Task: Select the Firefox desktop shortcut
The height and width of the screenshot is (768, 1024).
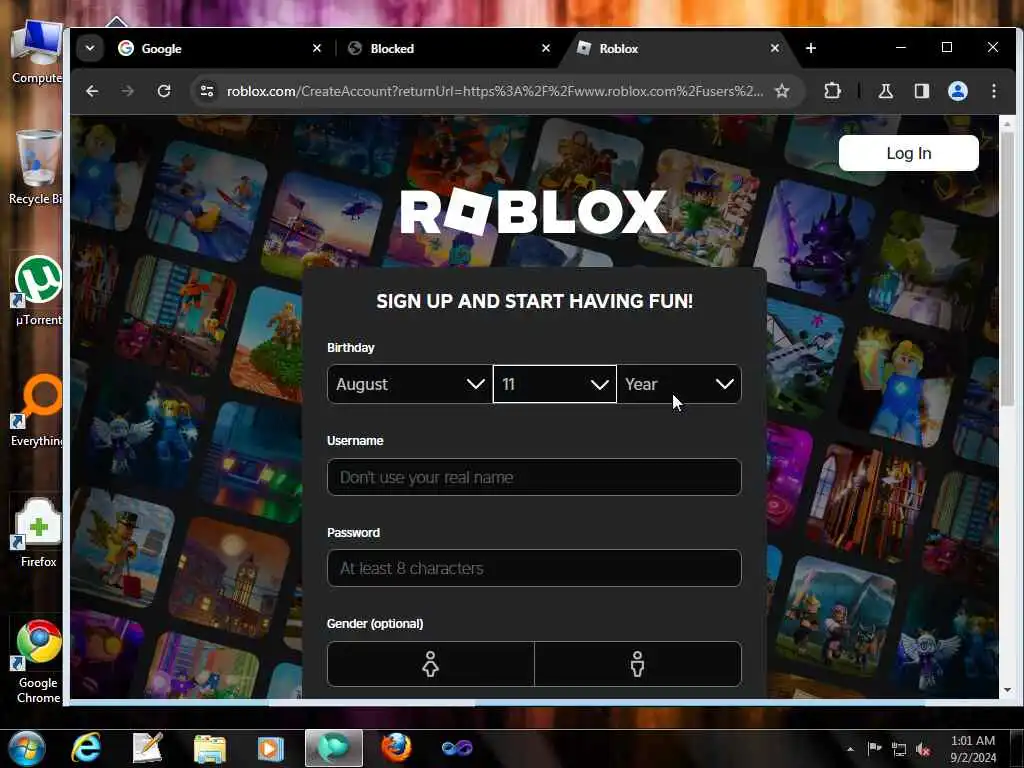Action: pyautogui.click(x=39, y=532)
